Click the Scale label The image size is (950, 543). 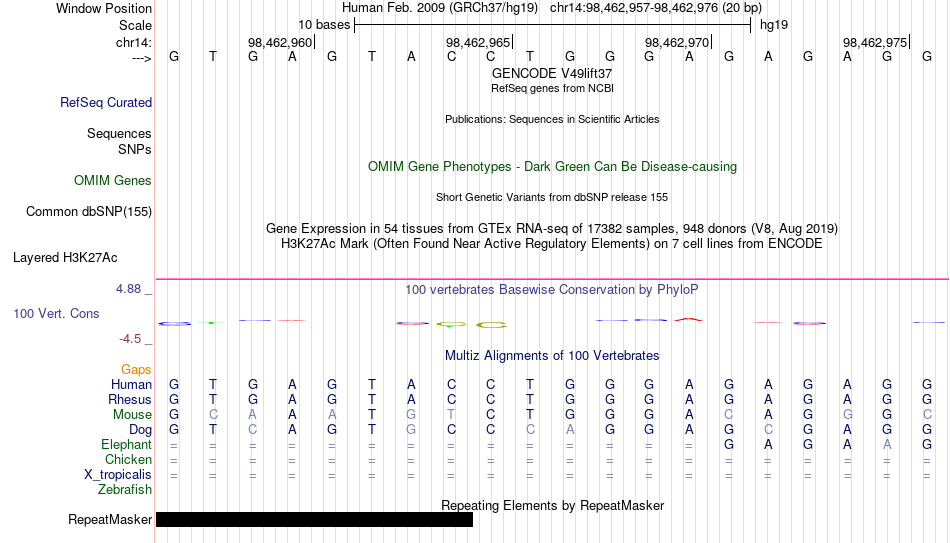pos(135,25)
